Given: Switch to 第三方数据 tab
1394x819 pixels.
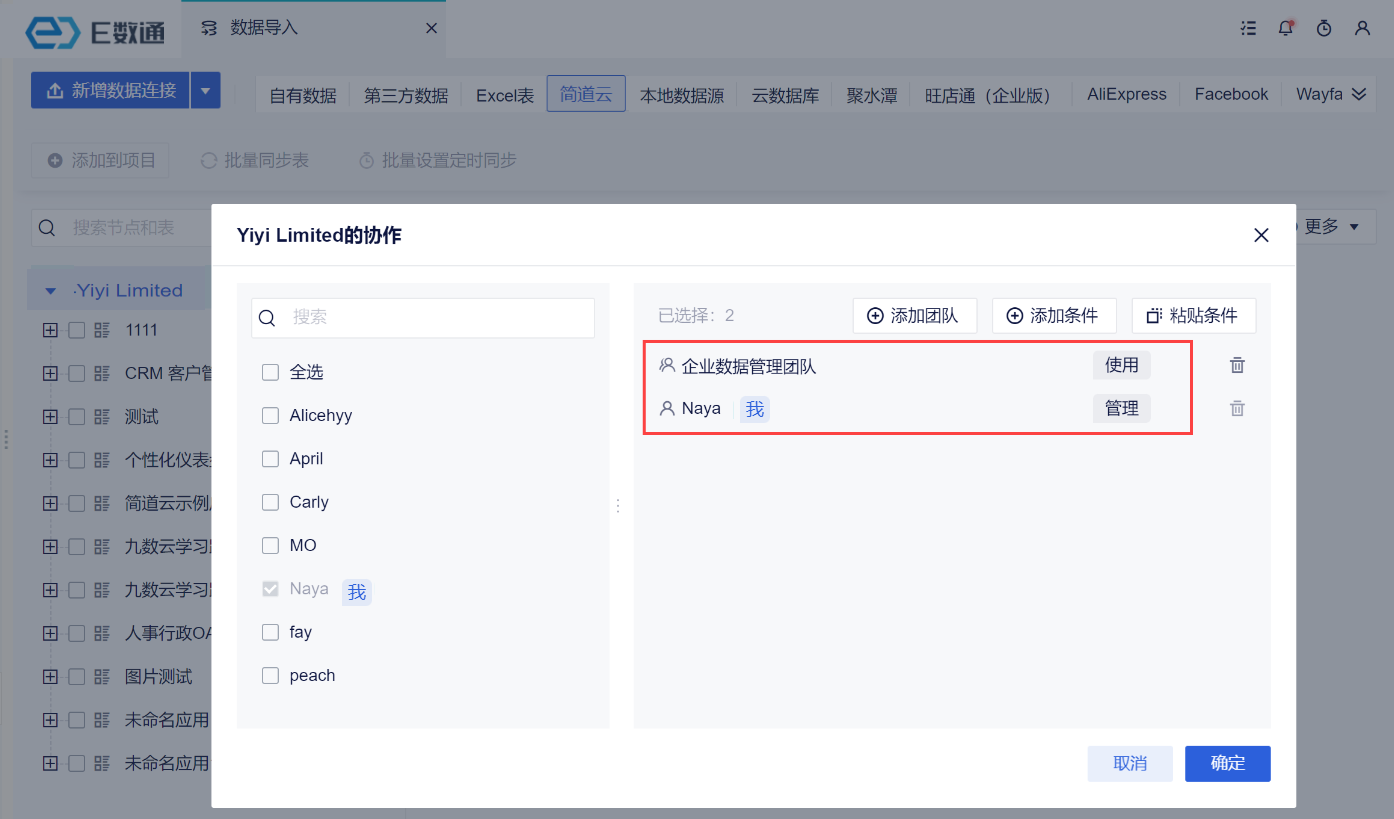Looking at the screenshot, I should pyautogui.click(x=405, y=96).
